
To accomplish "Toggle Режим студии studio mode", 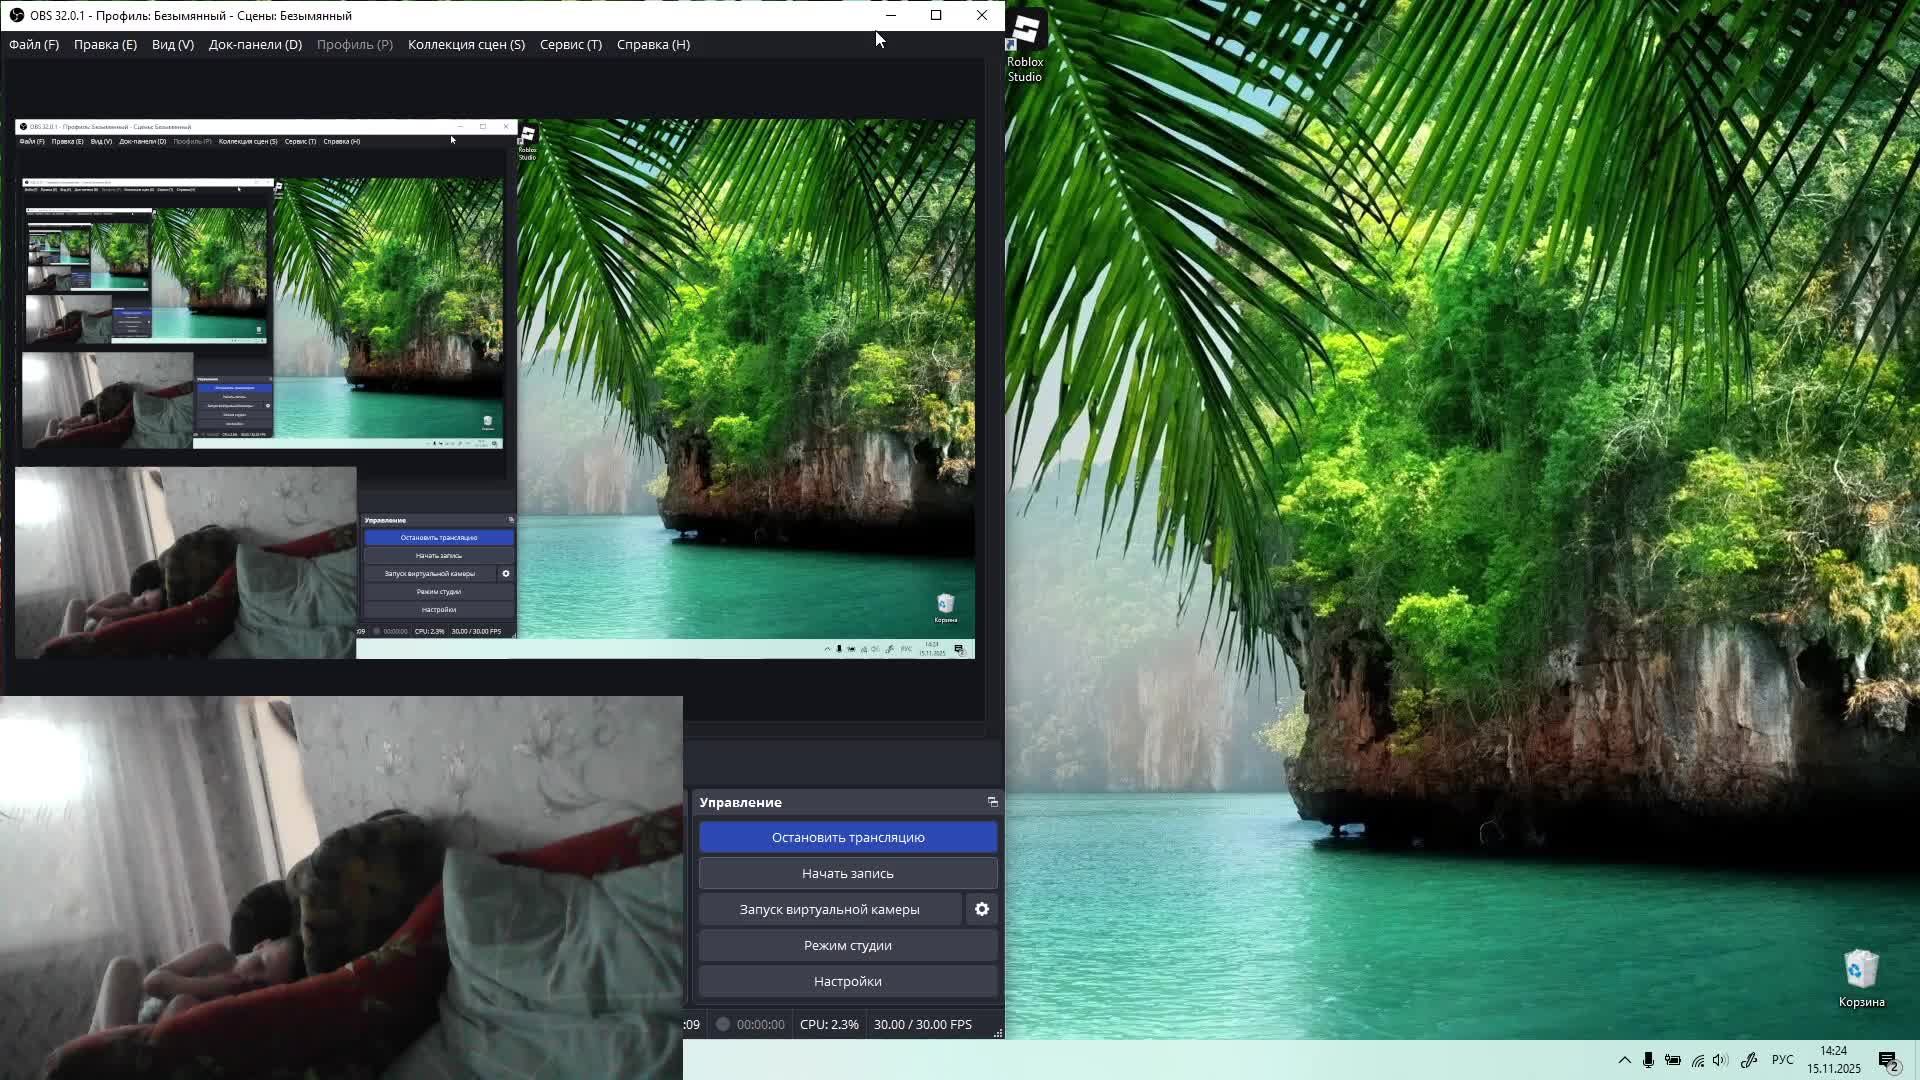I will [x=847, y=945].
